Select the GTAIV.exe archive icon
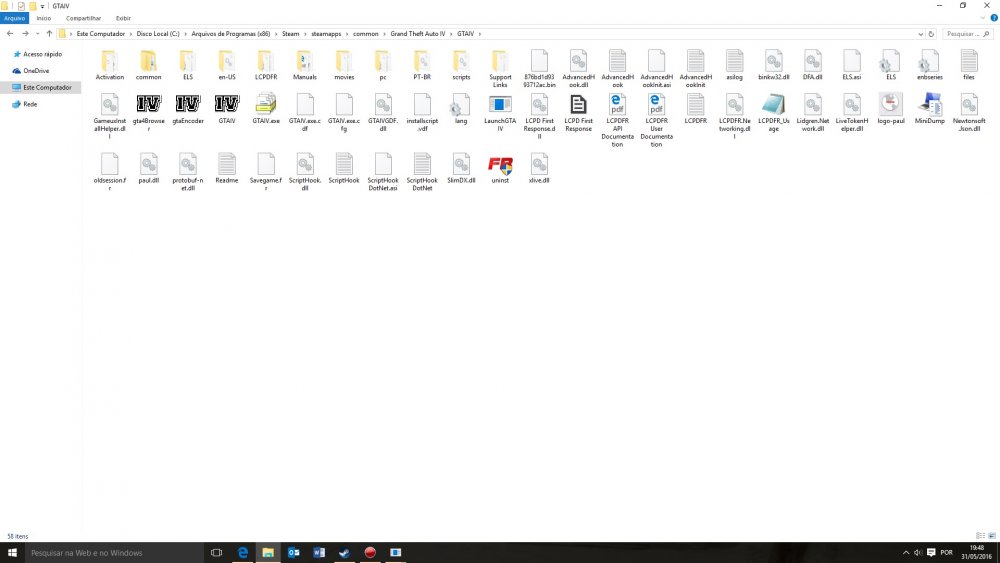Image resolution: width=1000 pixels, height=563 pixels. tap(266, 108)
